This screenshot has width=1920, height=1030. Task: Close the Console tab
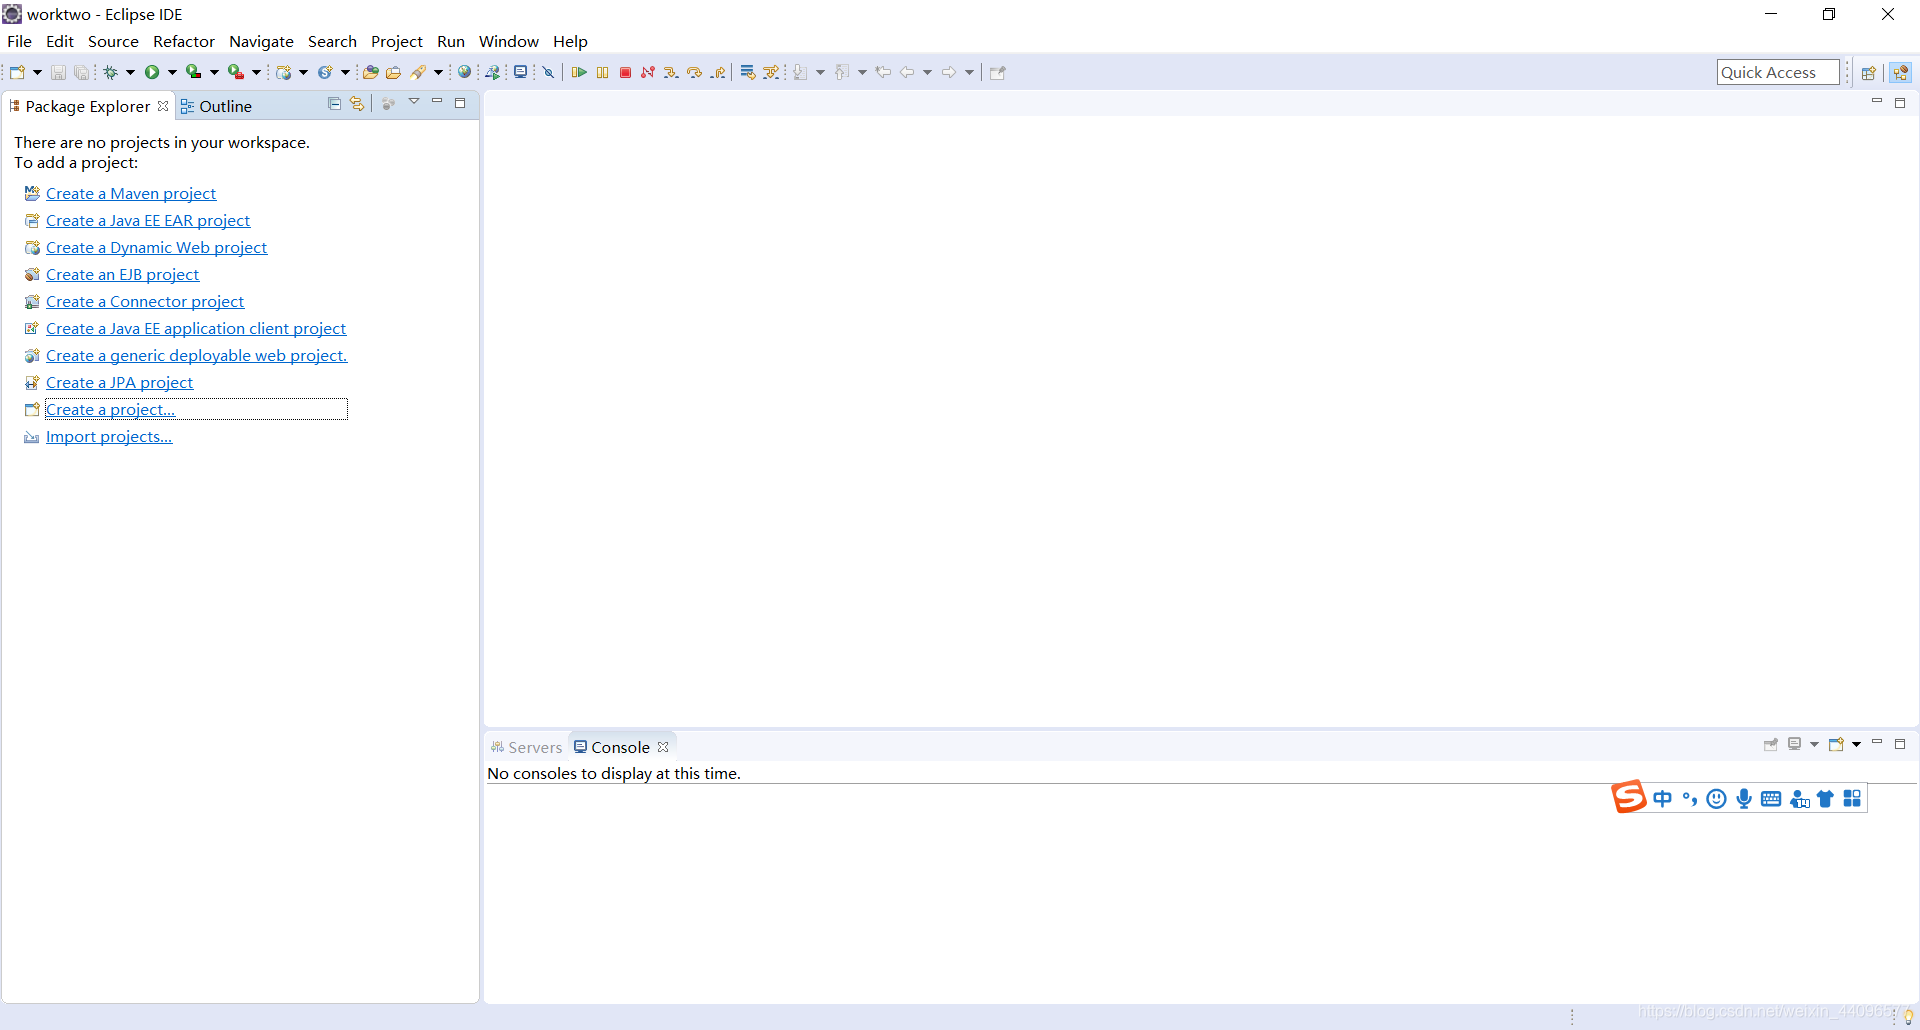coord(663,747)
